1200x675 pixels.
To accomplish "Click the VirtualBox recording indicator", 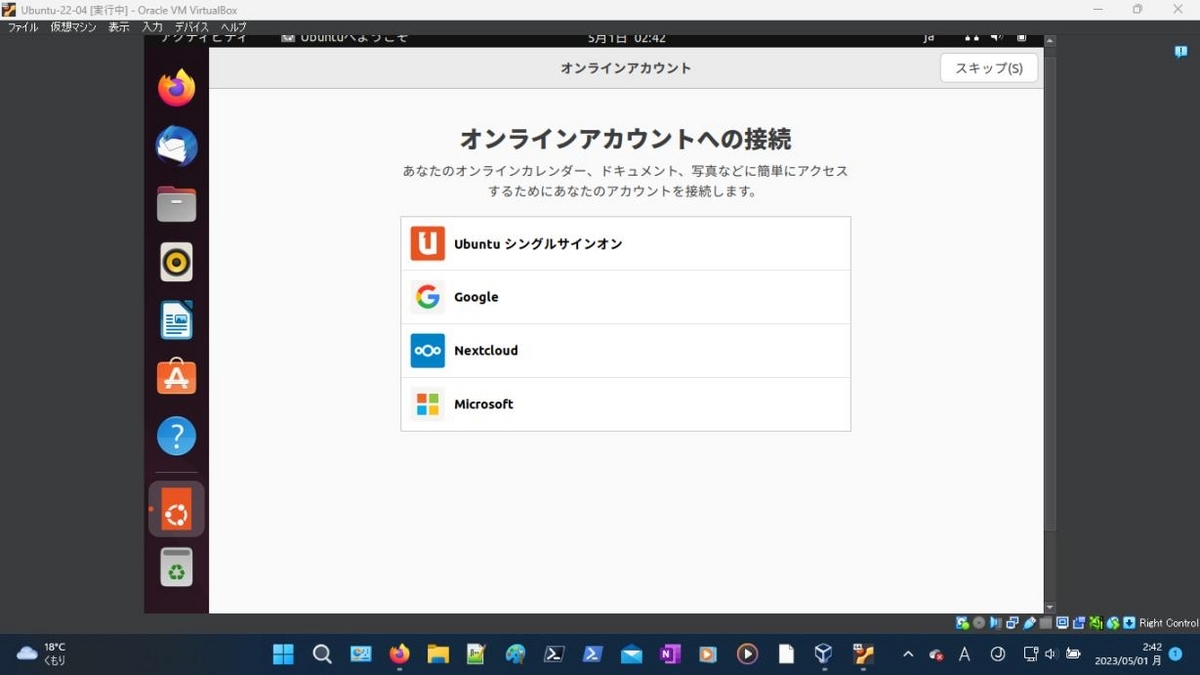I will pos(1079,623).
